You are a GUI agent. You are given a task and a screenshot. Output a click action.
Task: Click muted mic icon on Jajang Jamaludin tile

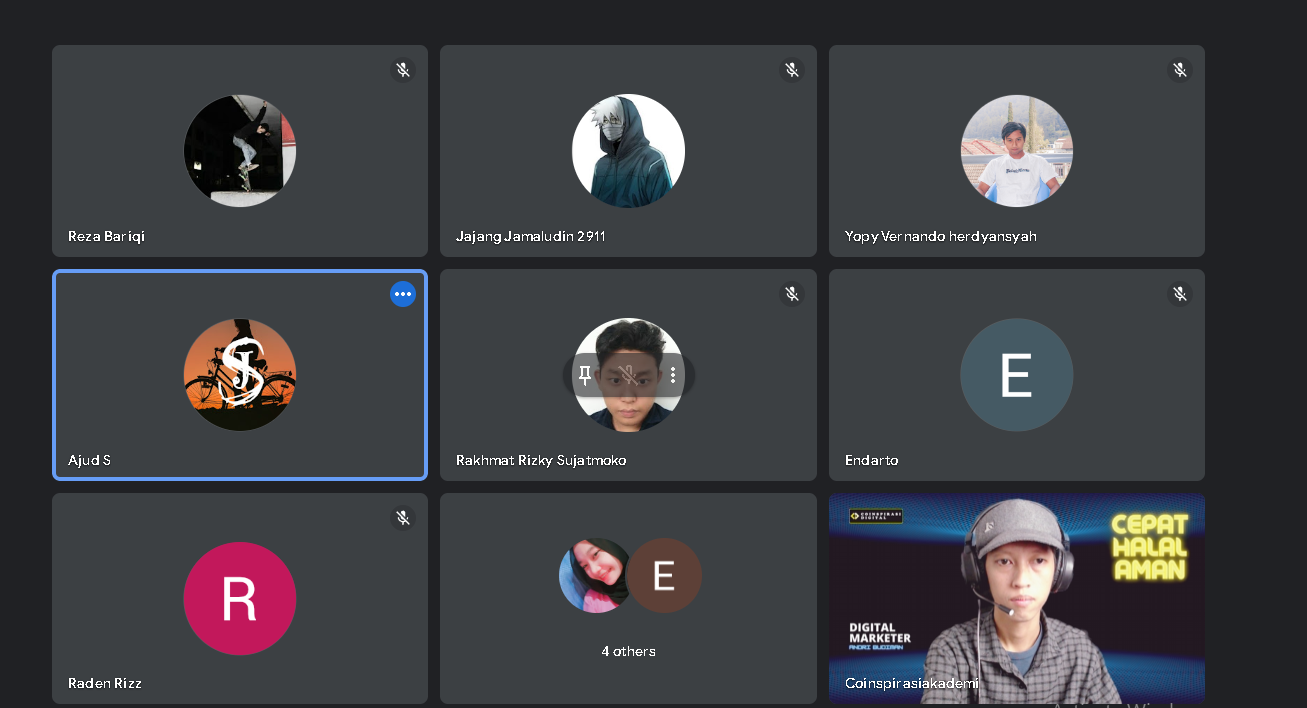(x=792, y=70)
